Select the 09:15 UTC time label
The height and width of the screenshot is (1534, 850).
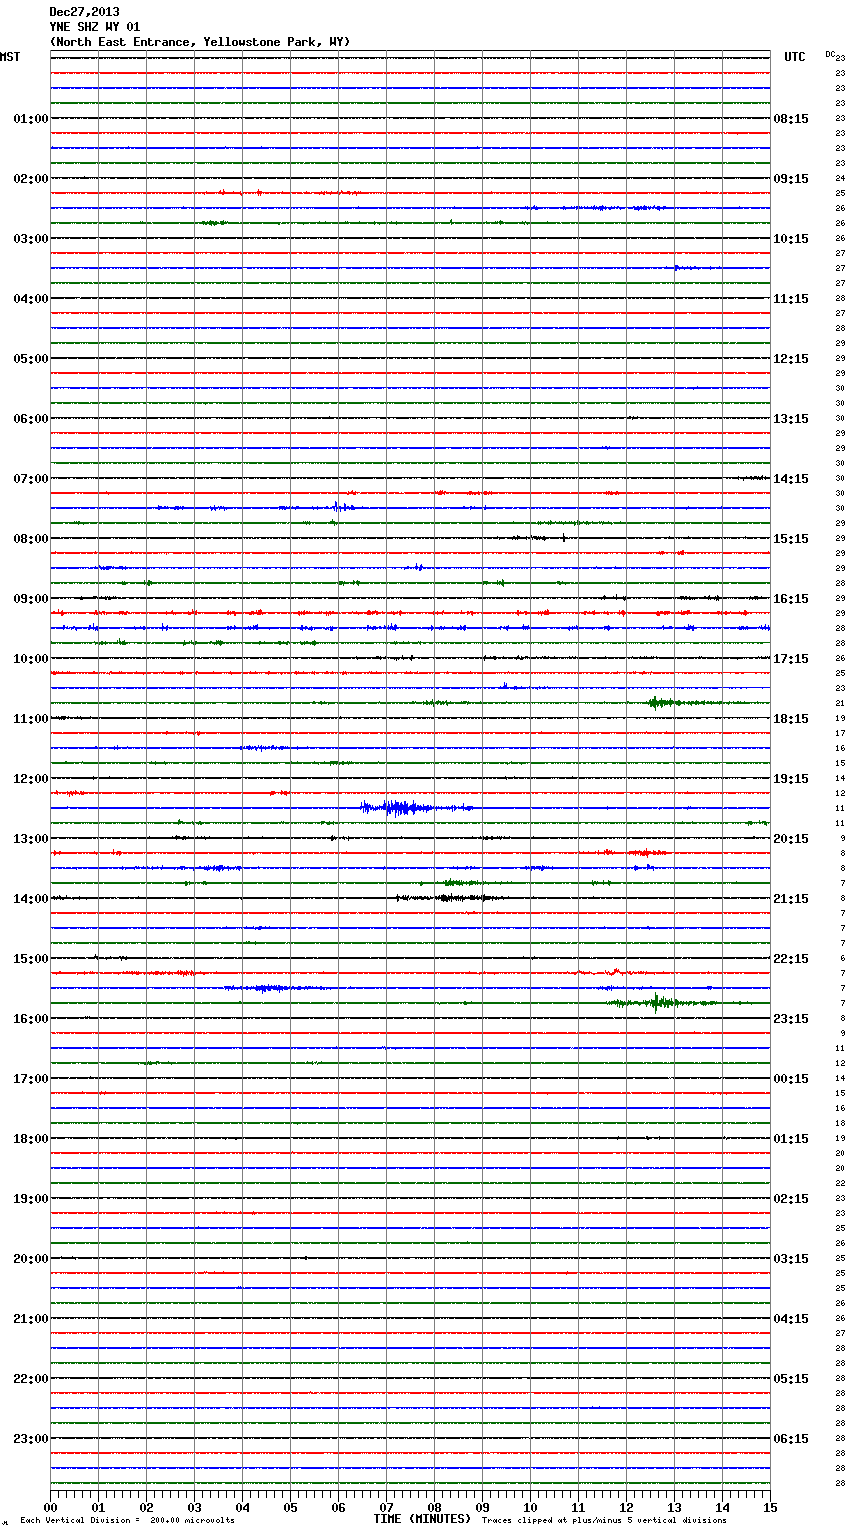(x=791, y=179)
